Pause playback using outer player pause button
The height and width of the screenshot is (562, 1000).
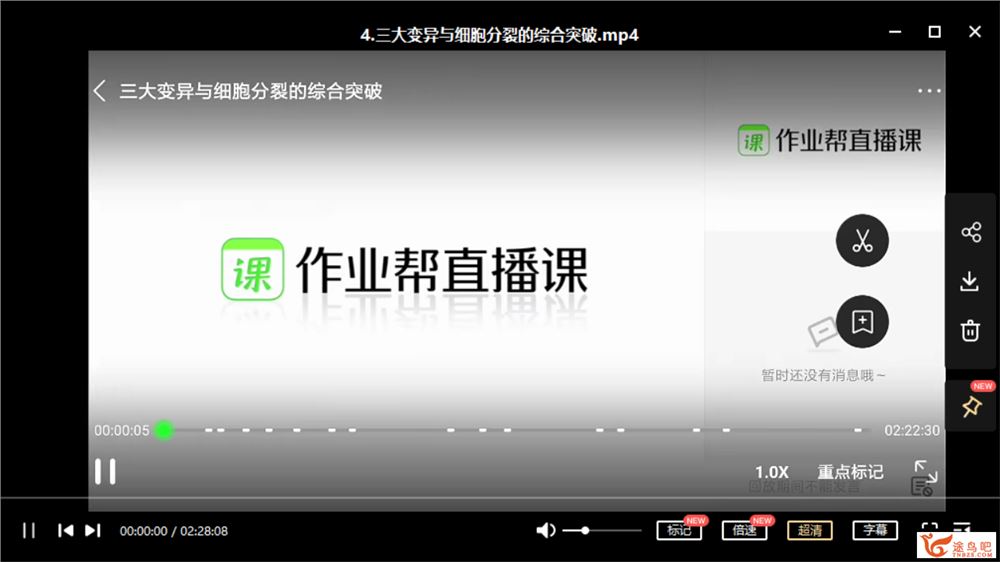[x=29, y=530]
